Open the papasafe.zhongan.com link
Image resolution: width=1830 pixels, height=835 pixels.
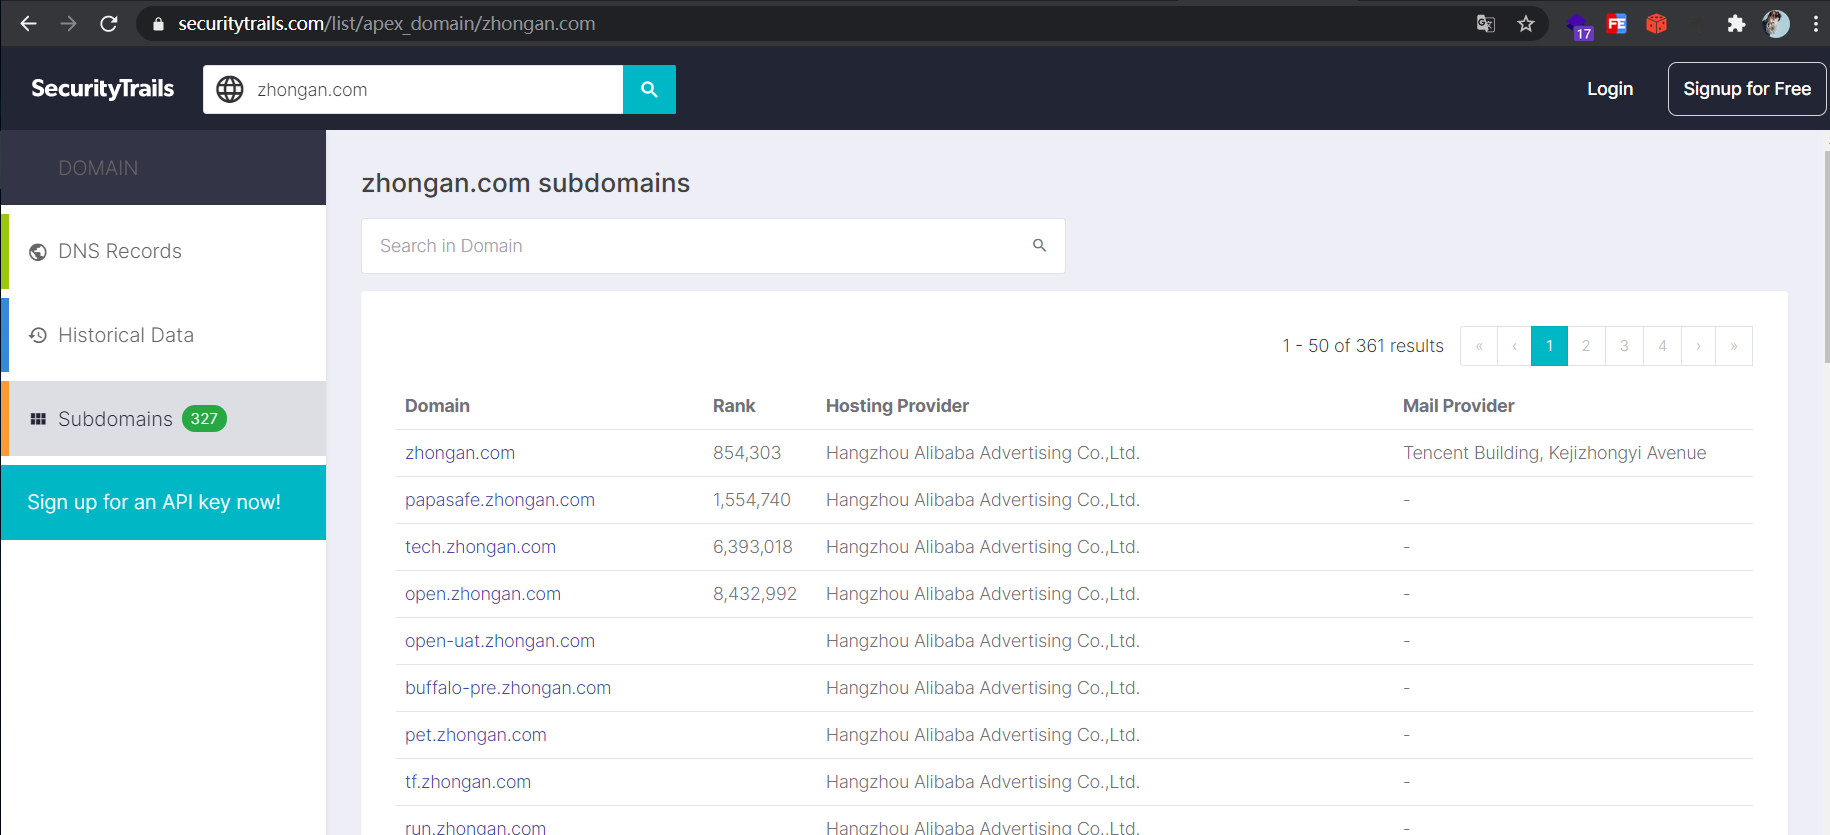tap(500, 500)
